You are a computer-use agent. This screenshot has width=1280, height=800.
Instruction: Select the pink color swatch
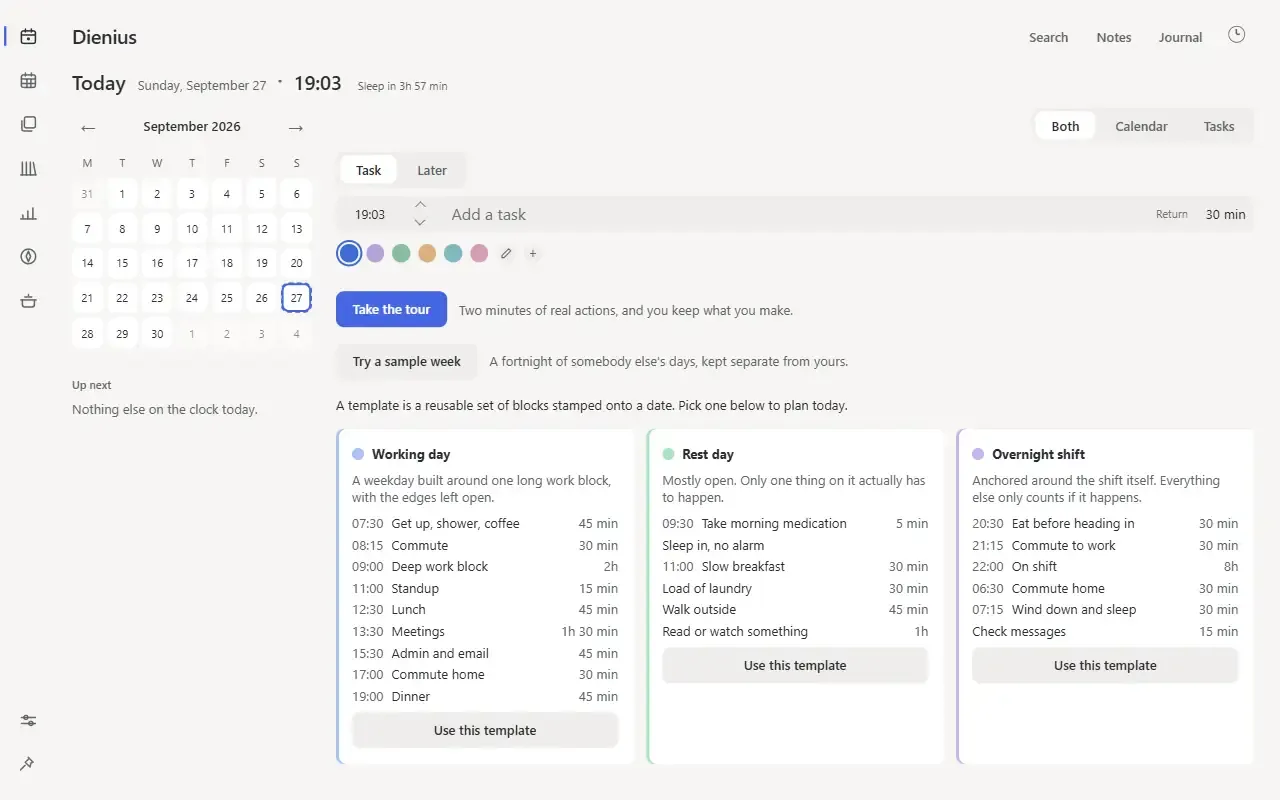tap(479, 254)
